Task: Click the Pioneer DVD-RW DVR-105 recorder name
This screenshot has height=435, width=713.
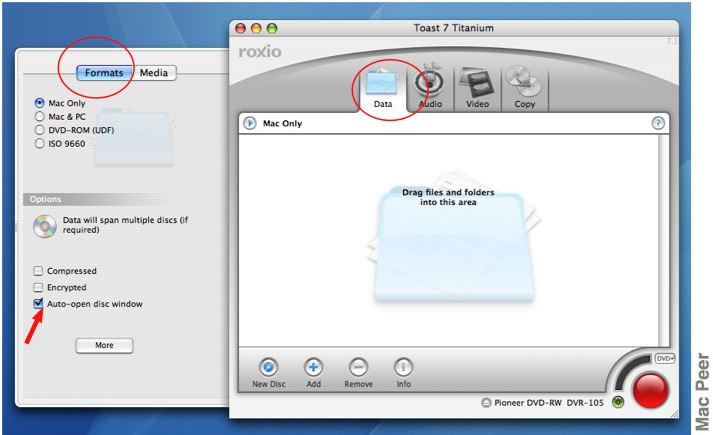Action: click(548, 403)
